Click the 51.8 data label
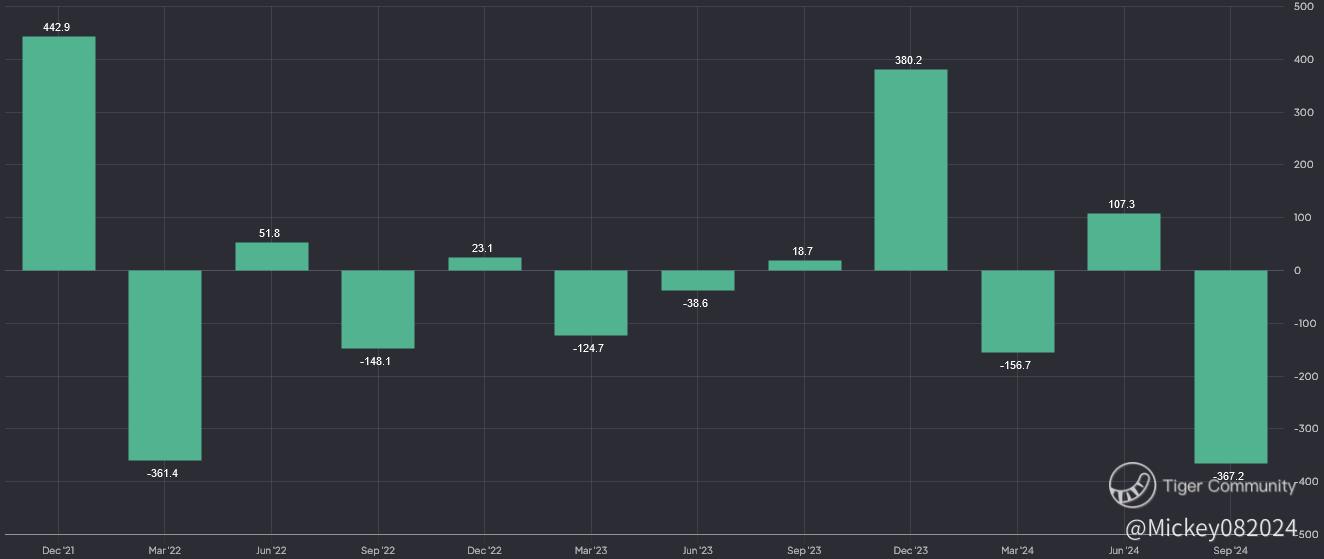1324x559 pixels. 270,234
